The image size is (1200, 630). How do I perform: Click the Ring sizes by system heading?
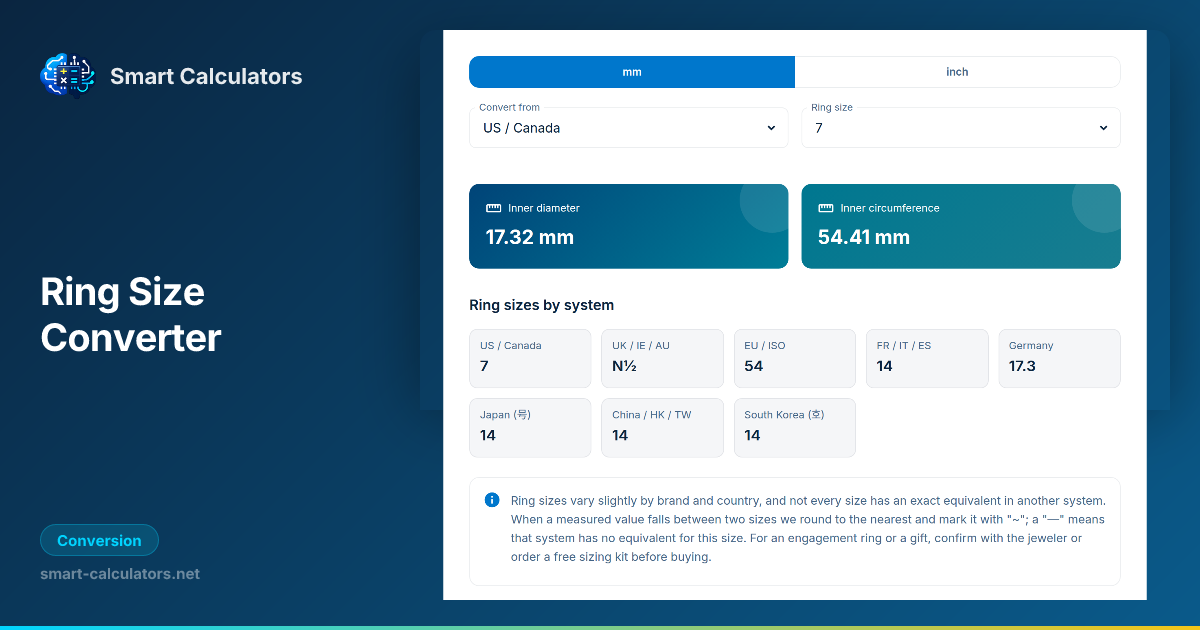541,305
